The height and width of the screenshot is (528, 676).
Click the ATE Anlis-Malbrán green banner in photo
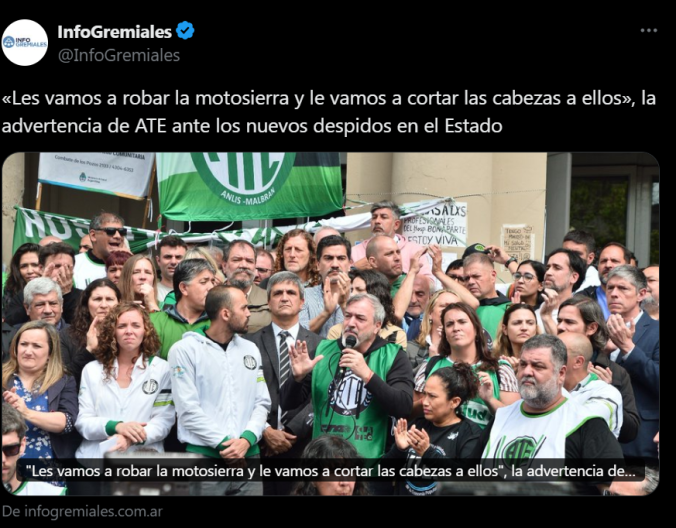click(x=249, y=185)
